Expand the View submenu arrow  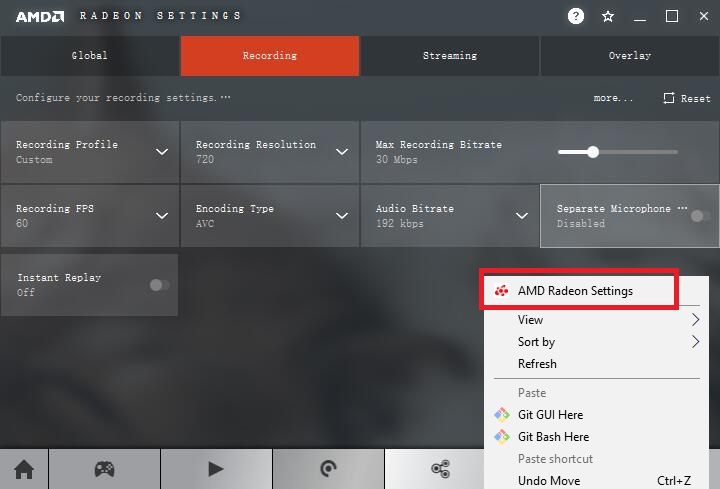click(x=696, y=320)
